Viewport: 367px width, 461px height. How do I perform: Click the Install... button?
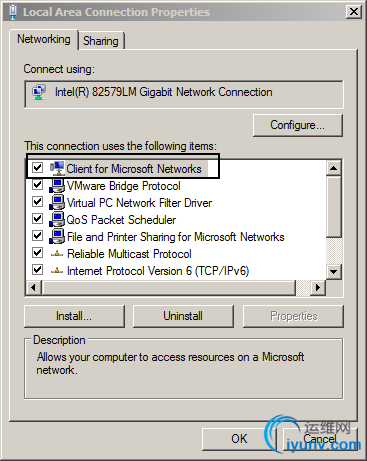[74, 316]
